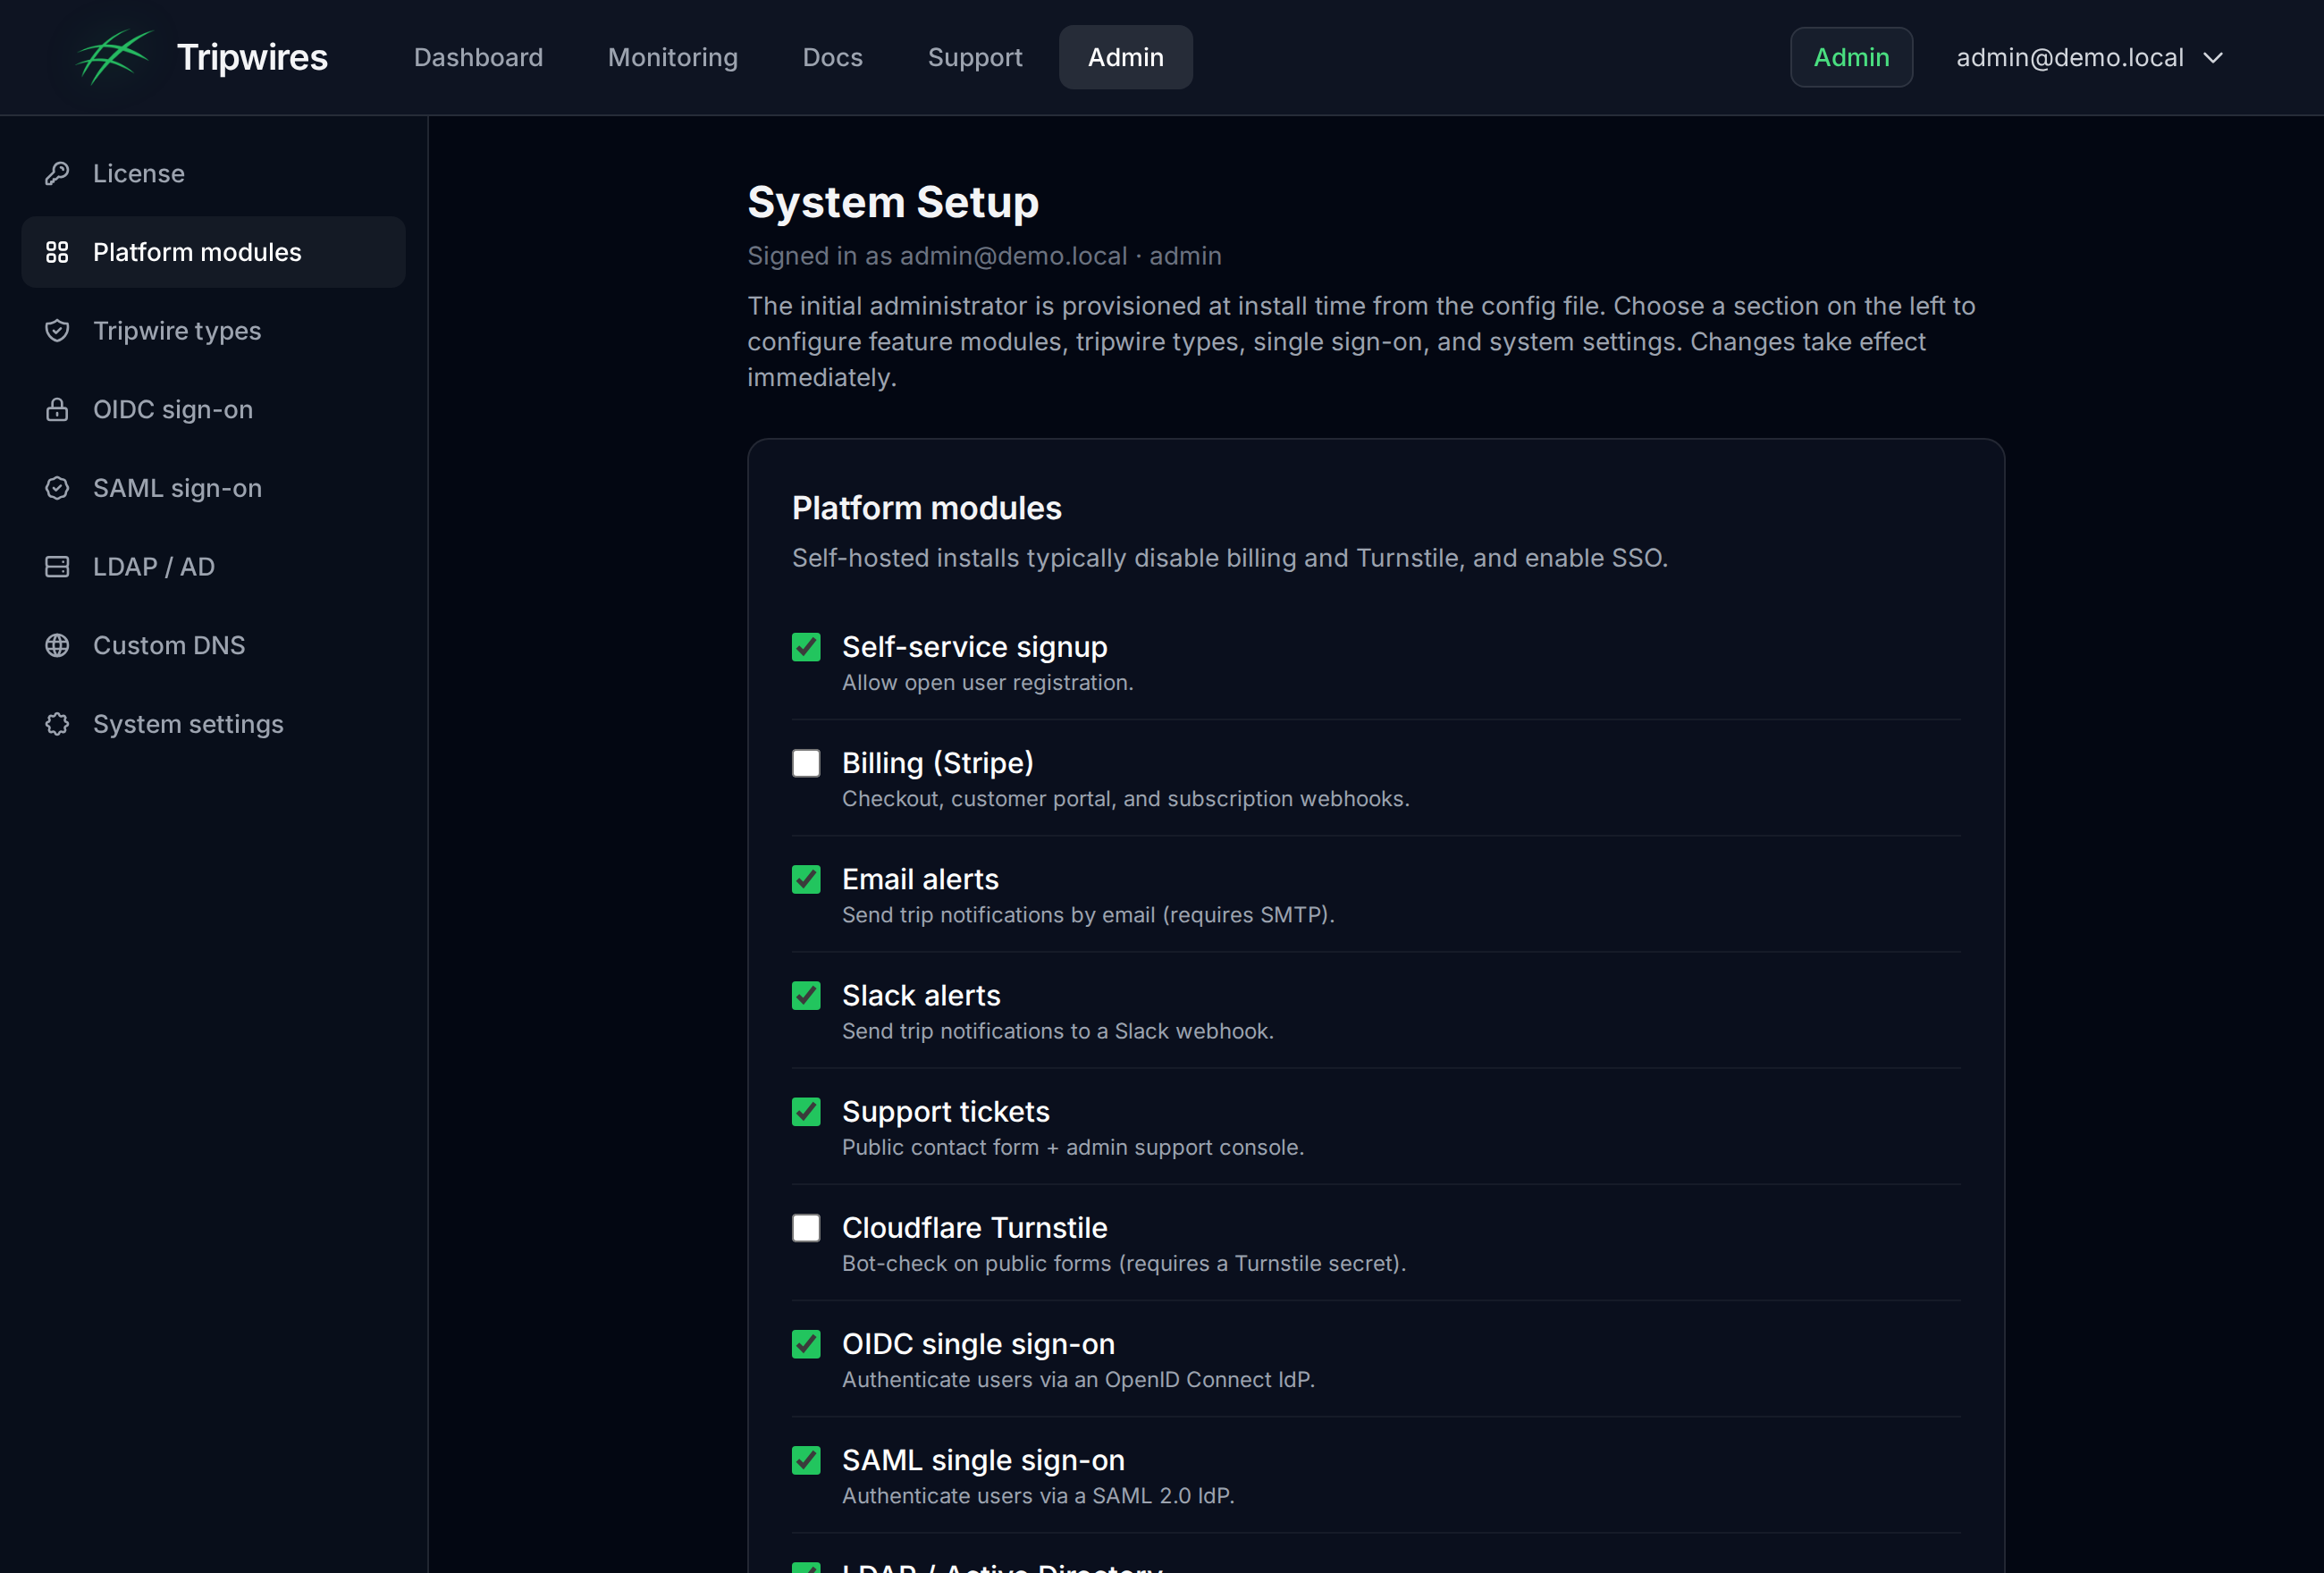Click 'Allow open user registration.' description
This screenshot has width=2324, height=1573.
pos(987,683)
